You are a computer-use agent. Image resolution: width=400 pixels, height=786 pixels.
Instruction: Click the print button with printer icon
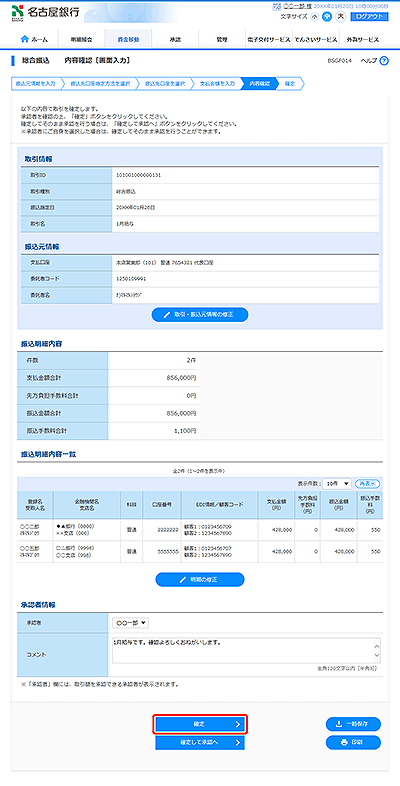pyautogui.click(x=353, y=742)
